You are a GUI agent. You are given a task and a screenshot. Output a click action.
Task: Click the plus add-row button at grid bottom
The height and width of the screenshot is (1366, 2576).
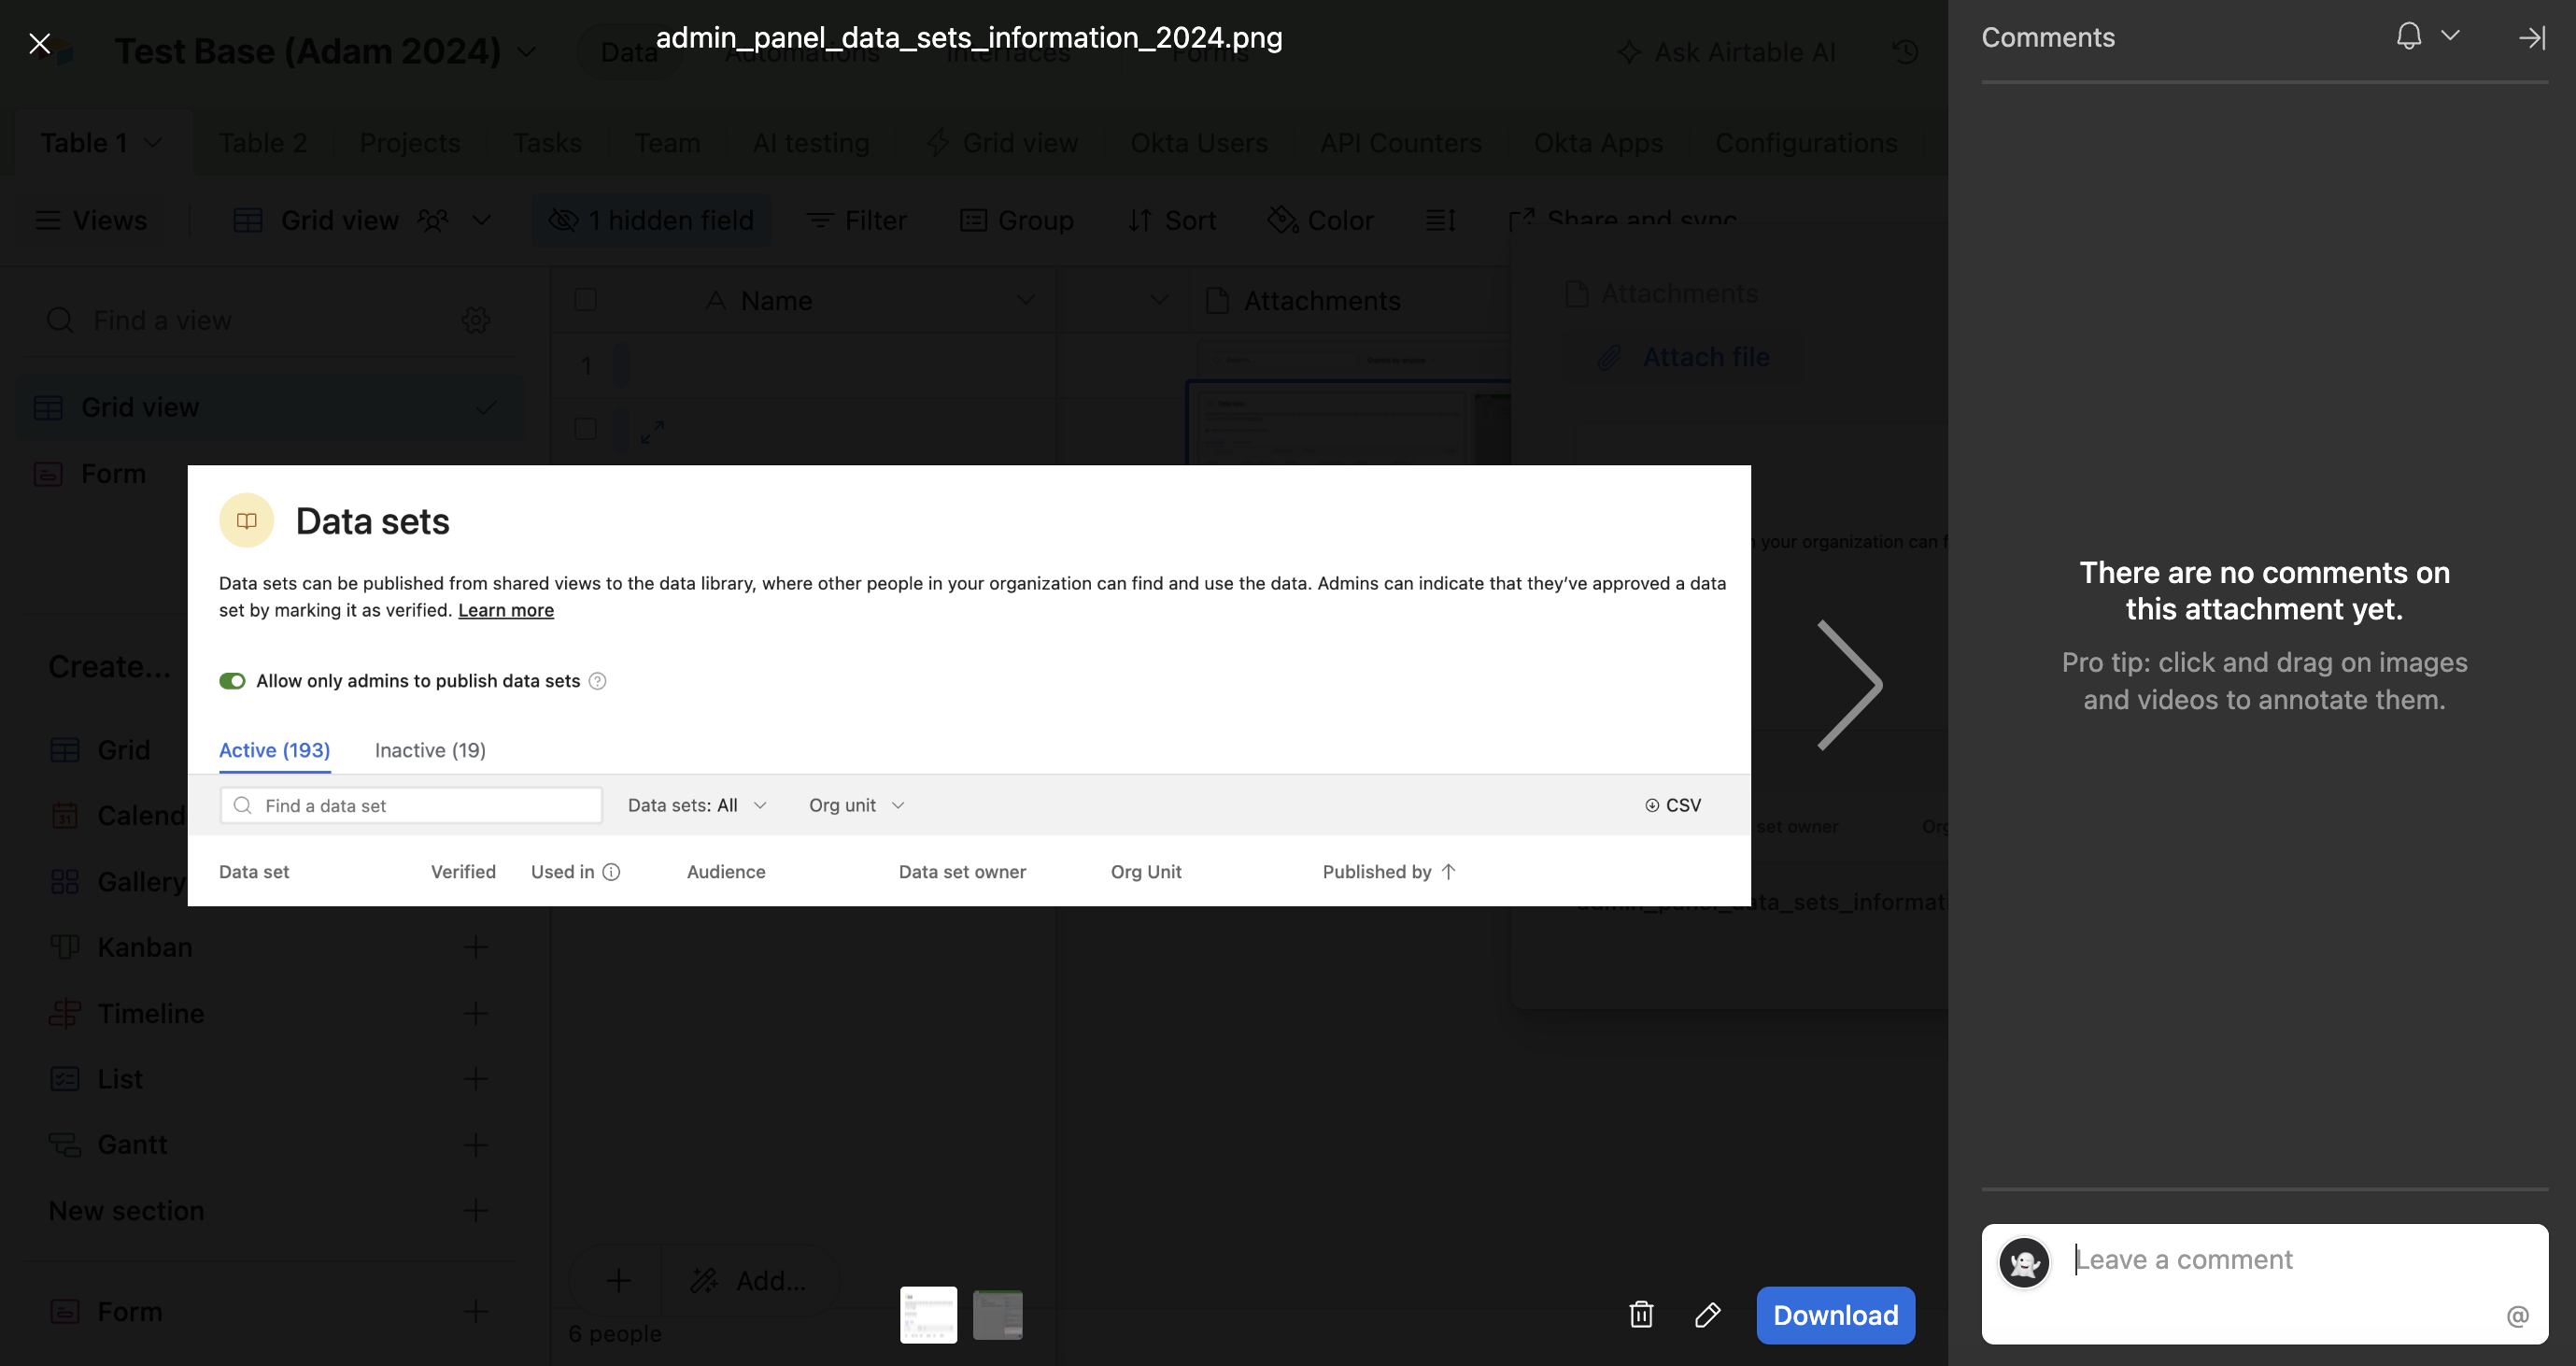tap(618, 1280)
